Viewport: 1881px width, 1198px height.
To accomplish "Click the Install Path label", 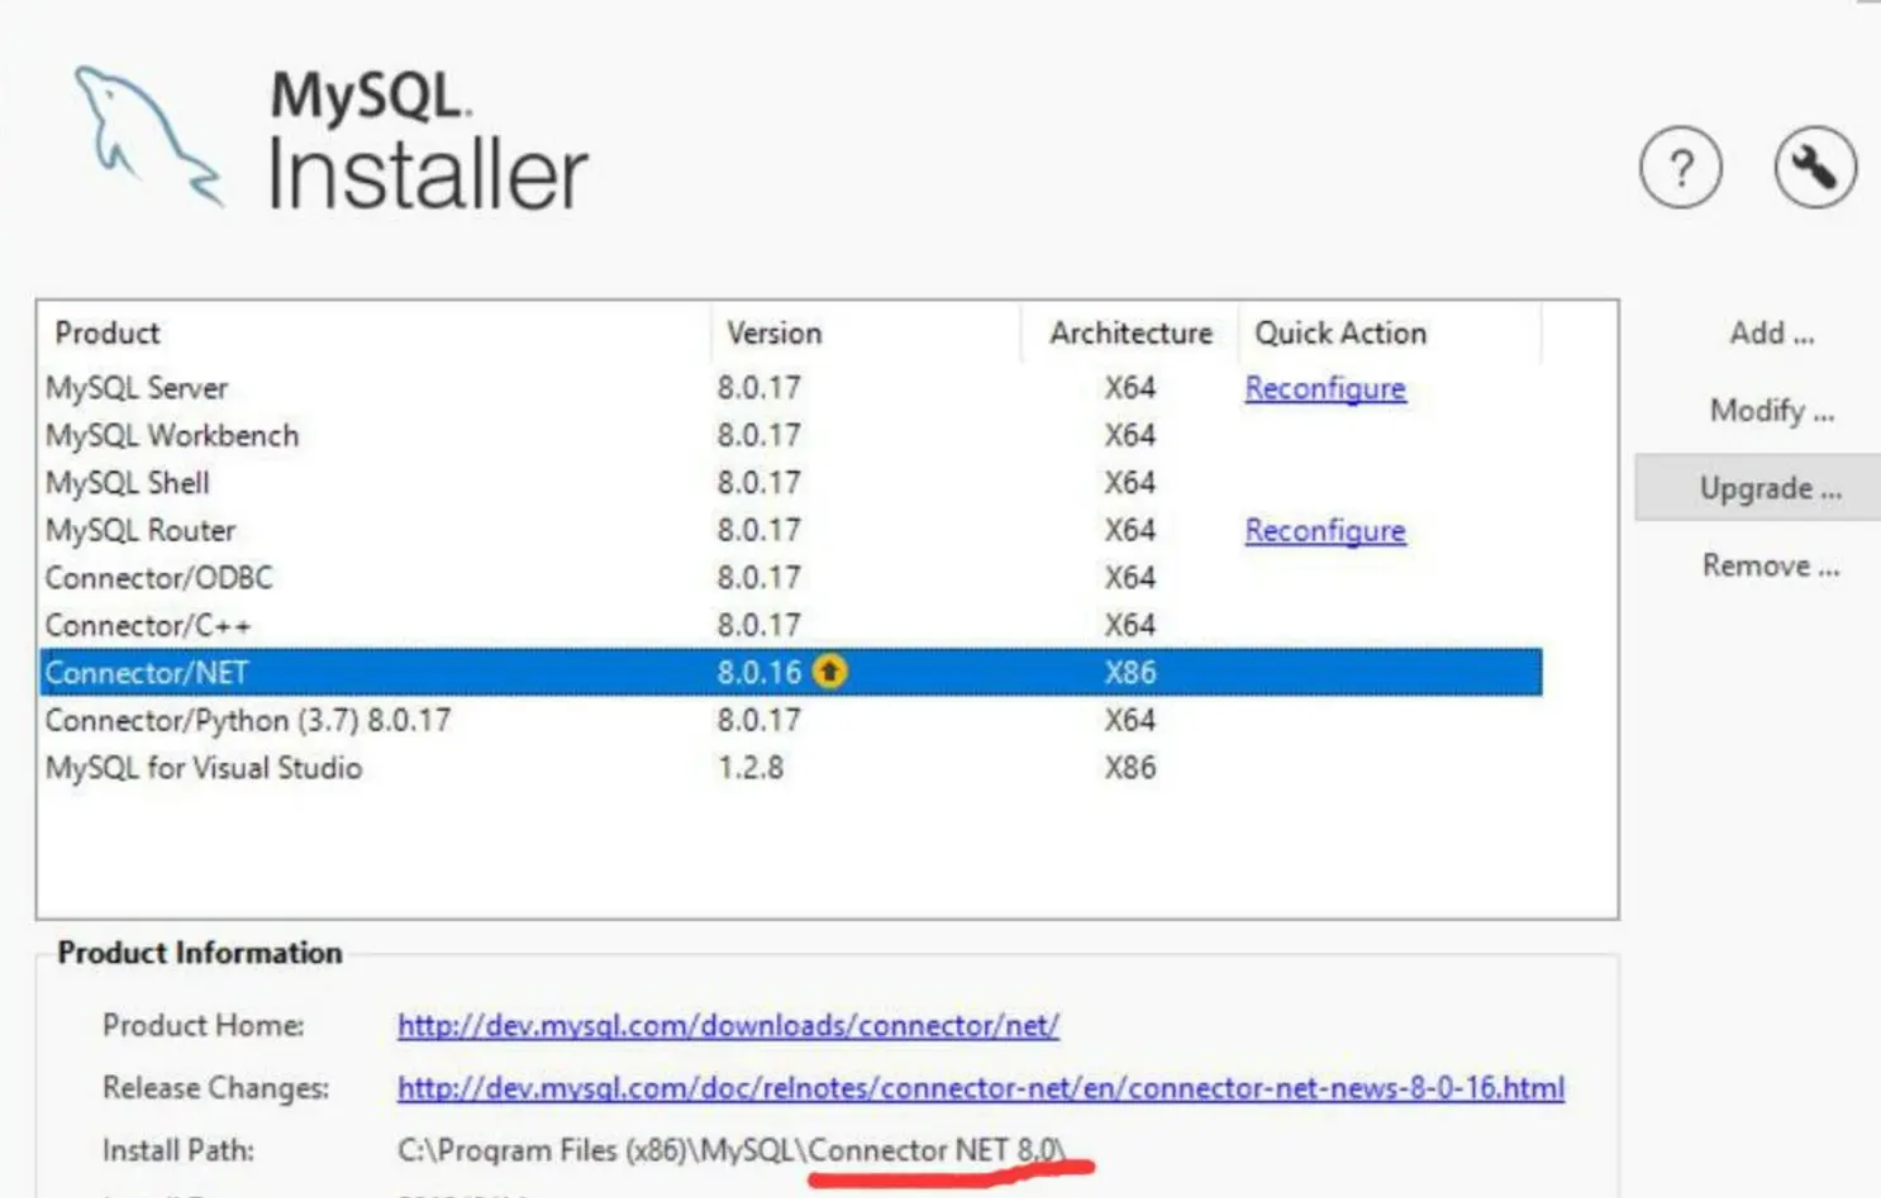I will click(178, 1150).
